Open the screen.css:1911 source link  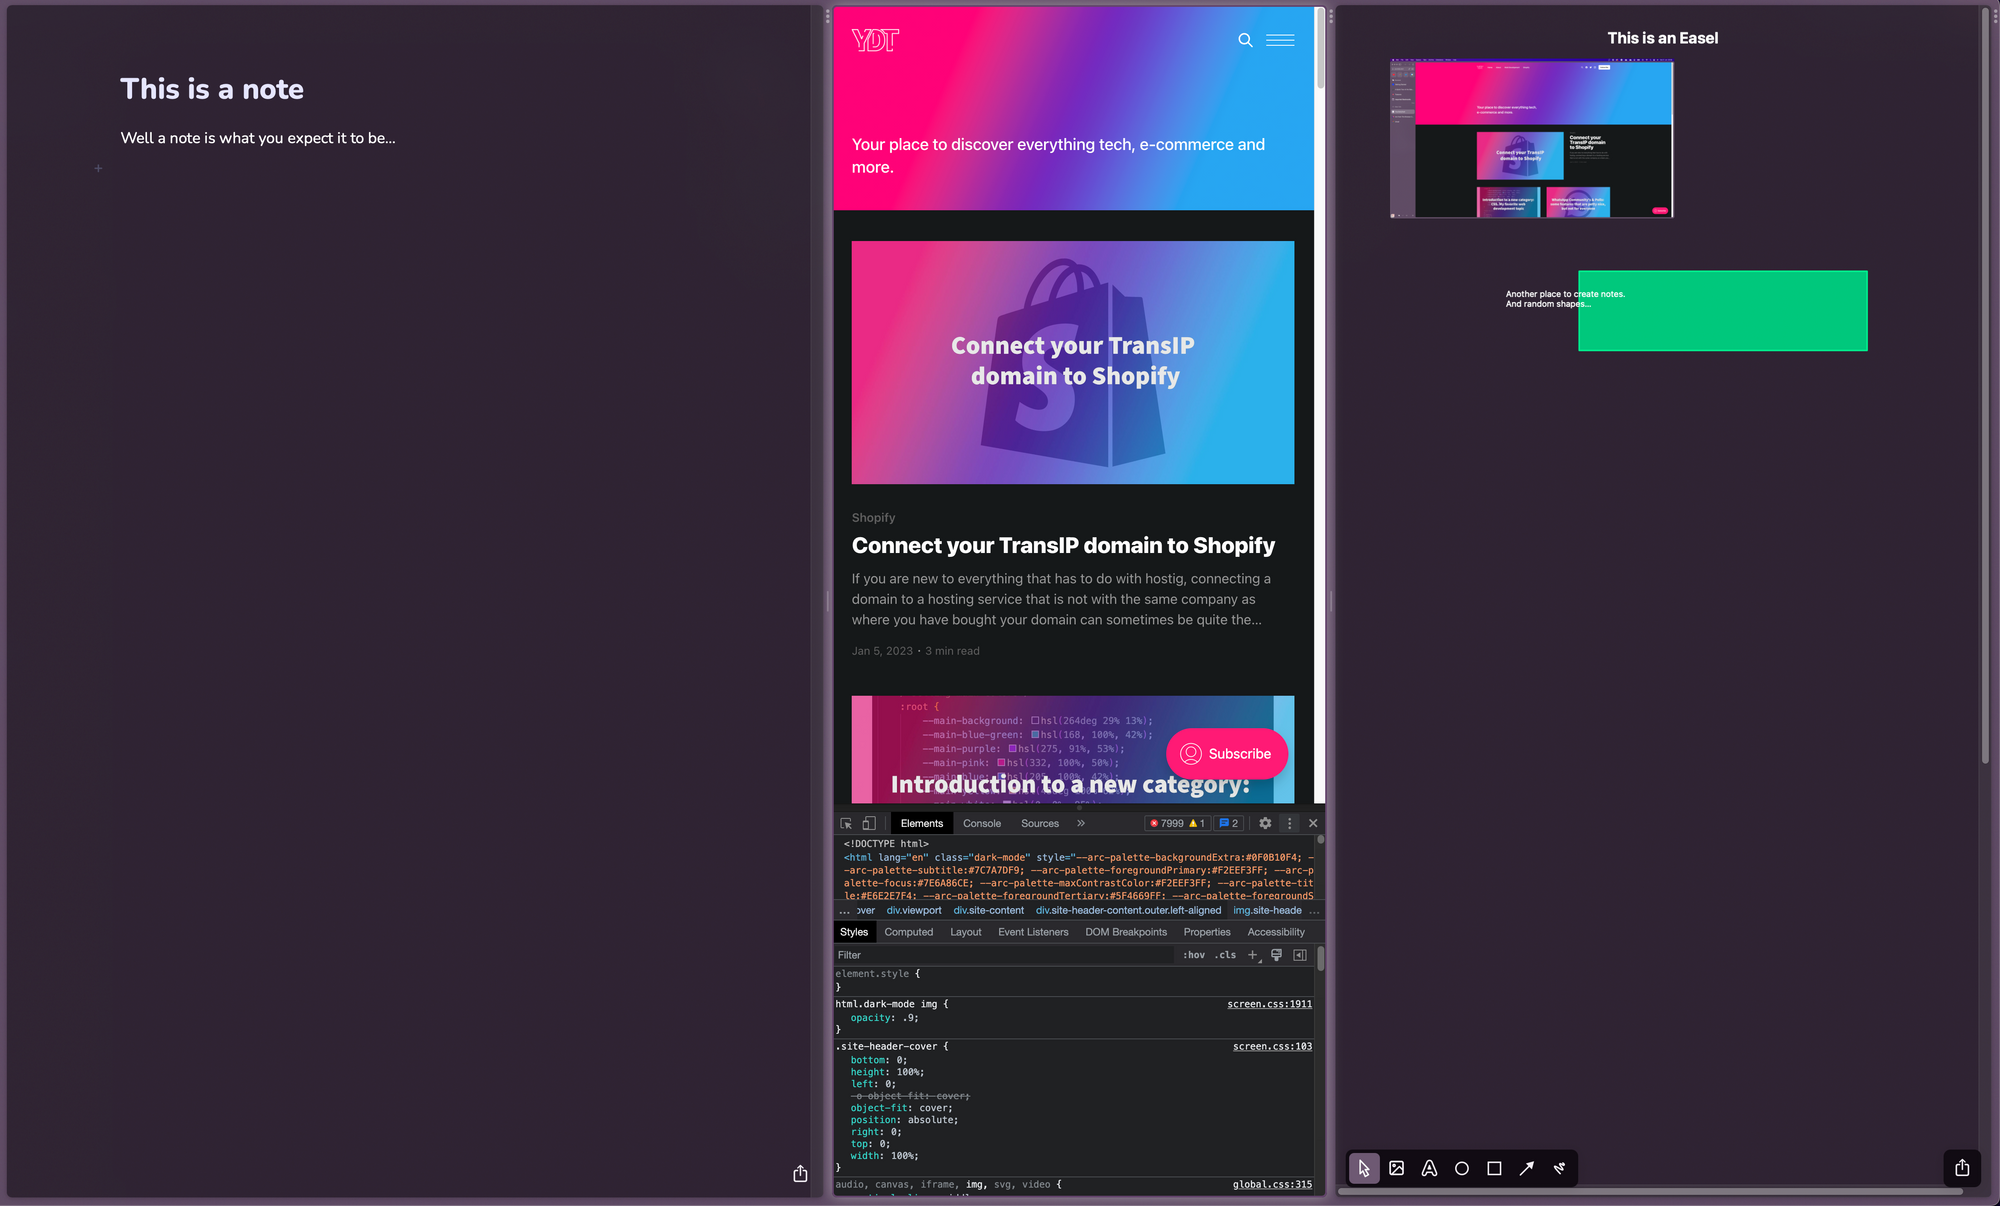coord(1270,1004)
